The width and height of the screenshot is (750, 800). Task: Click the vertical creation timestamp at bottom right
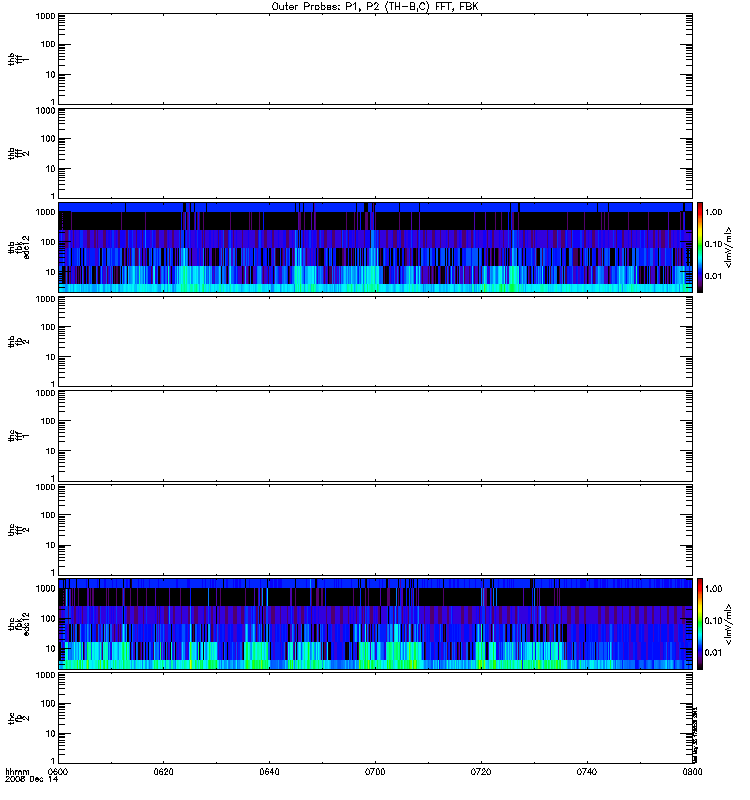[695, 734]
